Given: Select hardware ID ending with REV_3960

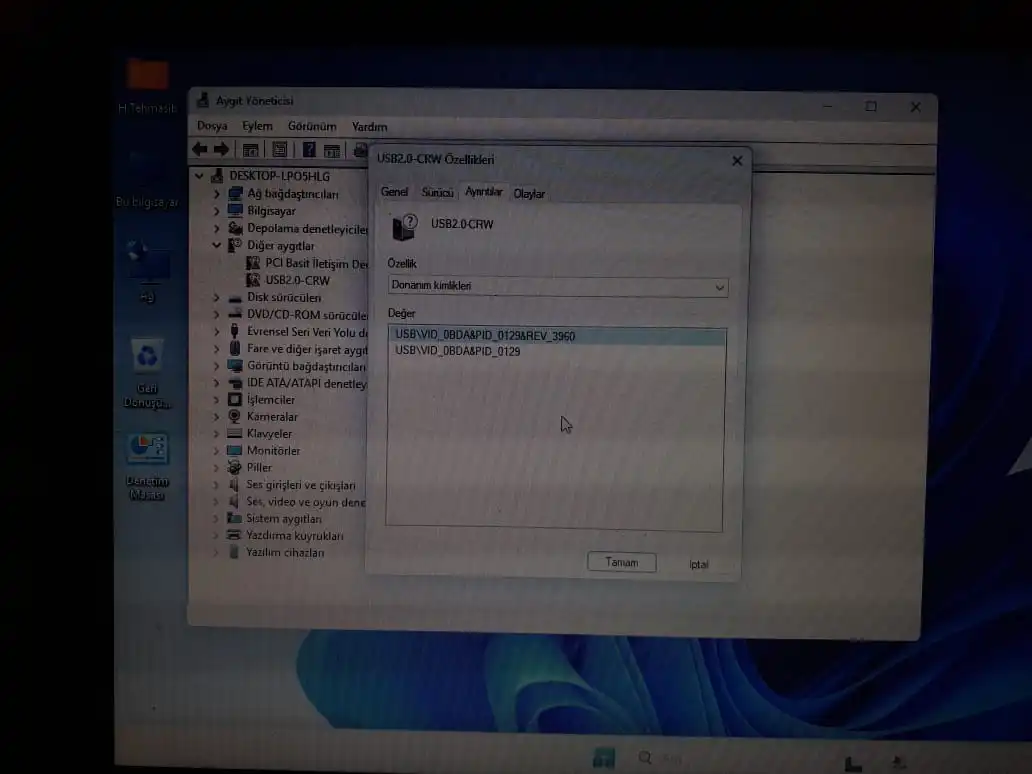Looking at the screenshot, I should (557, 336).
